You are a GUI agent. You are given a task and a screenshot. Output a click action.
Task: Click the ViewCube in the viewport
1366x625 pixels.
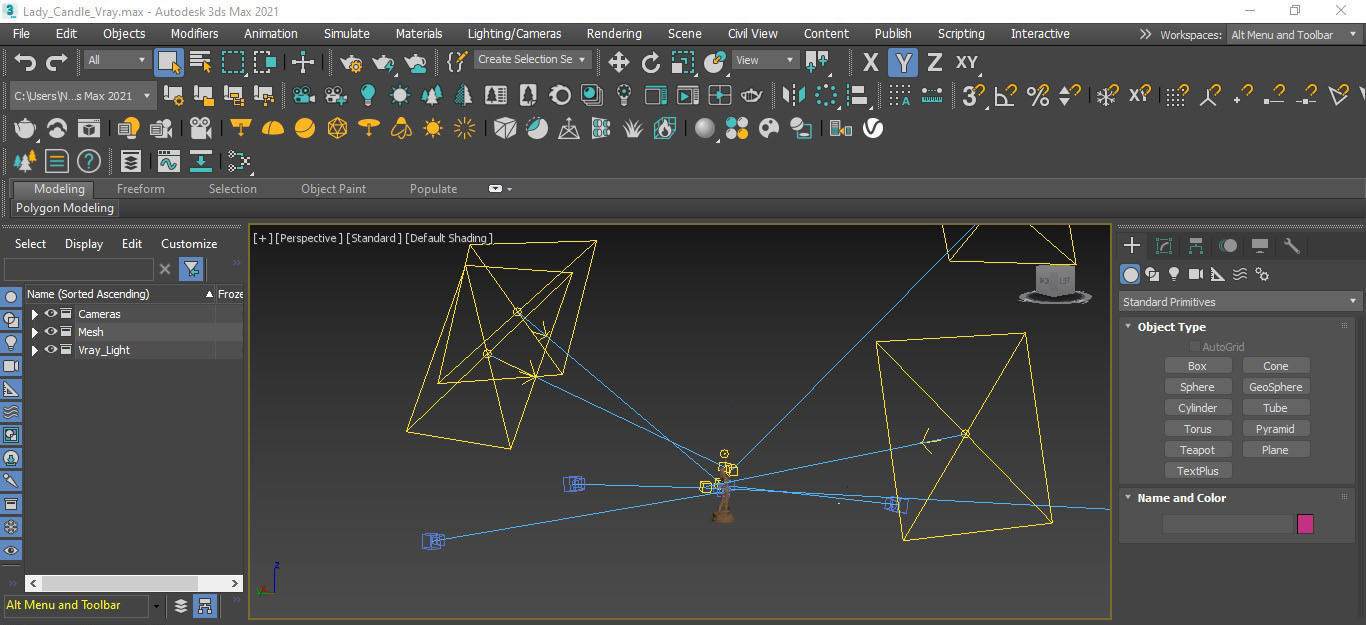[1055, 284]
